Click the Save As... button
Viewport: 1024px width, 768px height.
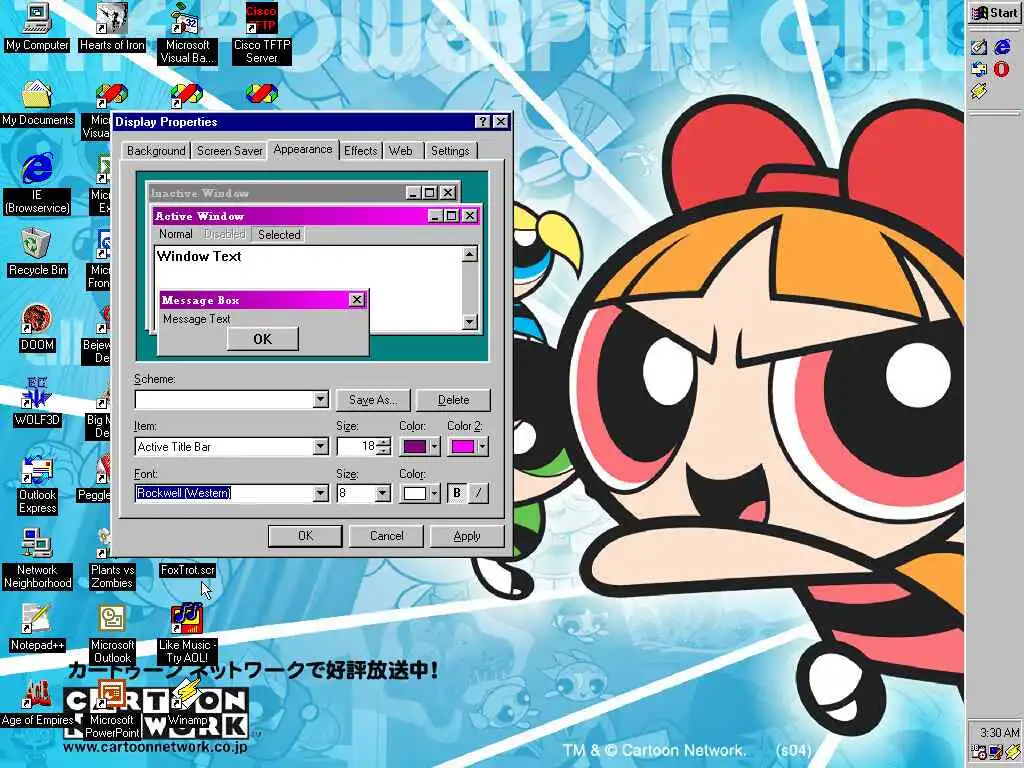coord(373,400)
